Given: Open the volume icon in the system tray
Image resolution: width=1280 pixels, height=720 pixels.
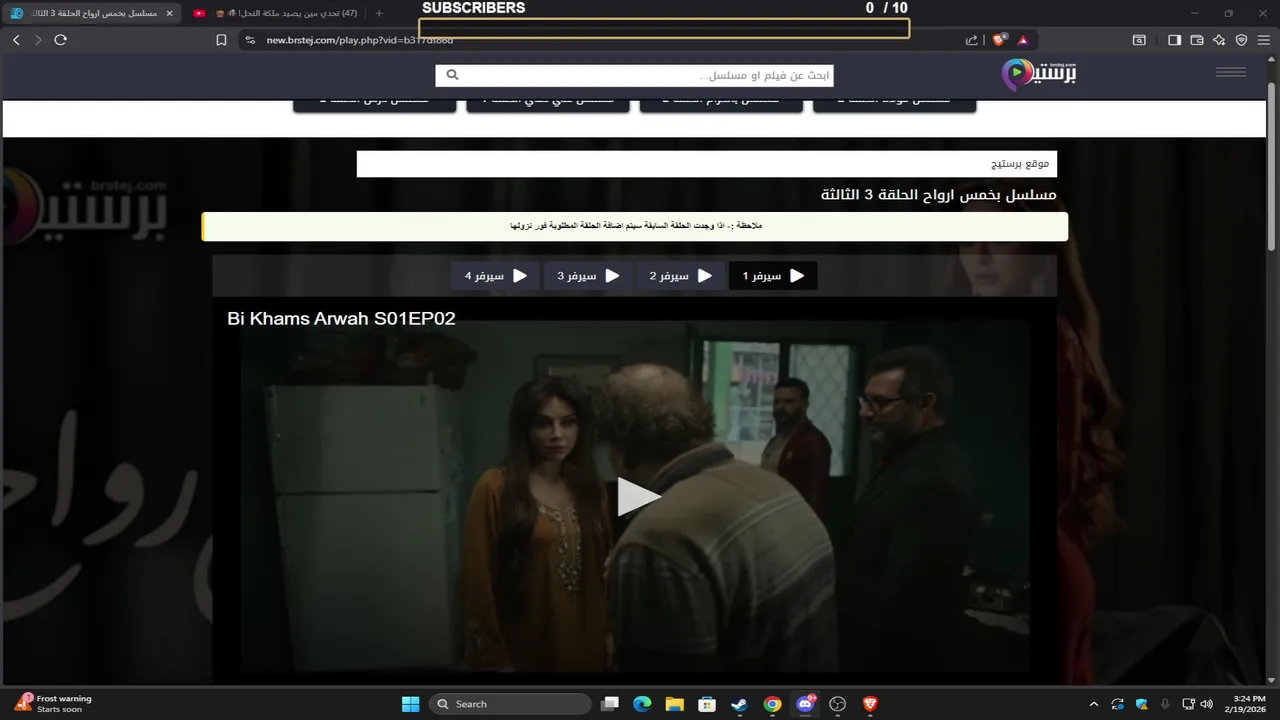Looking at the screenshot, I should click(1206, 704).
